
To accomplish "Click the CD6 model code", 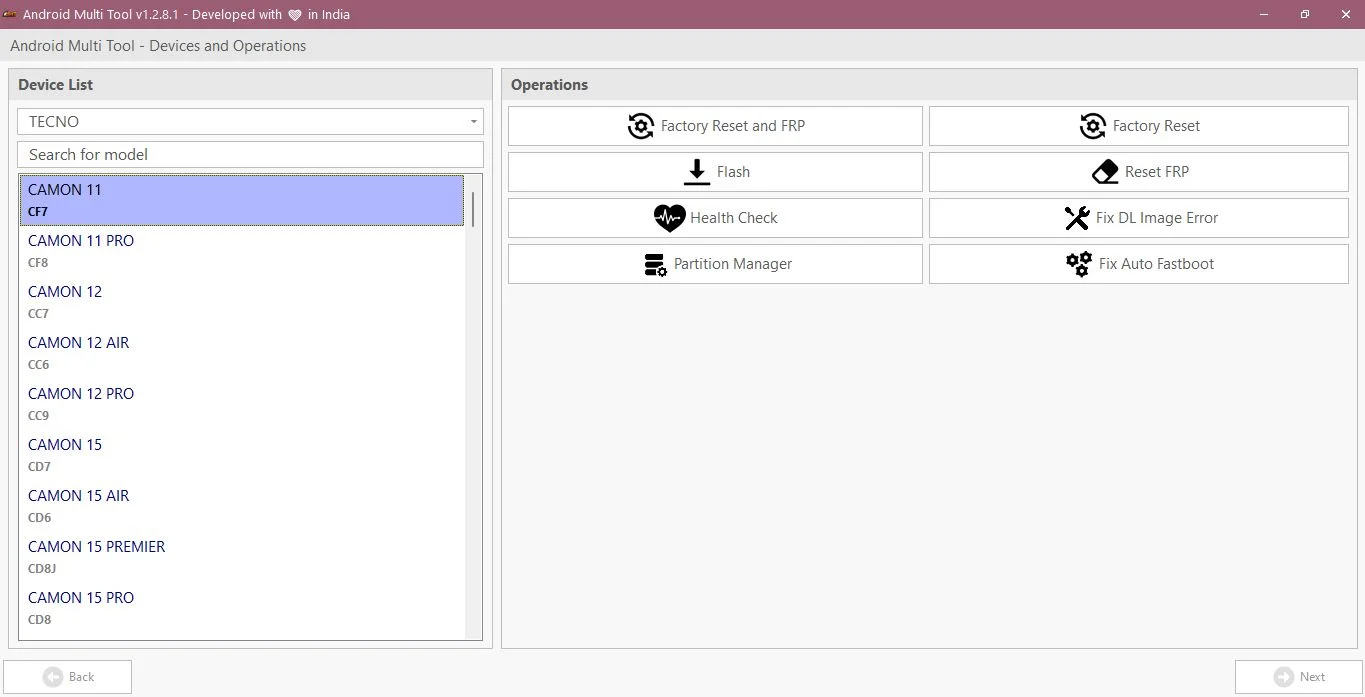I will click(x=39, y=518).
